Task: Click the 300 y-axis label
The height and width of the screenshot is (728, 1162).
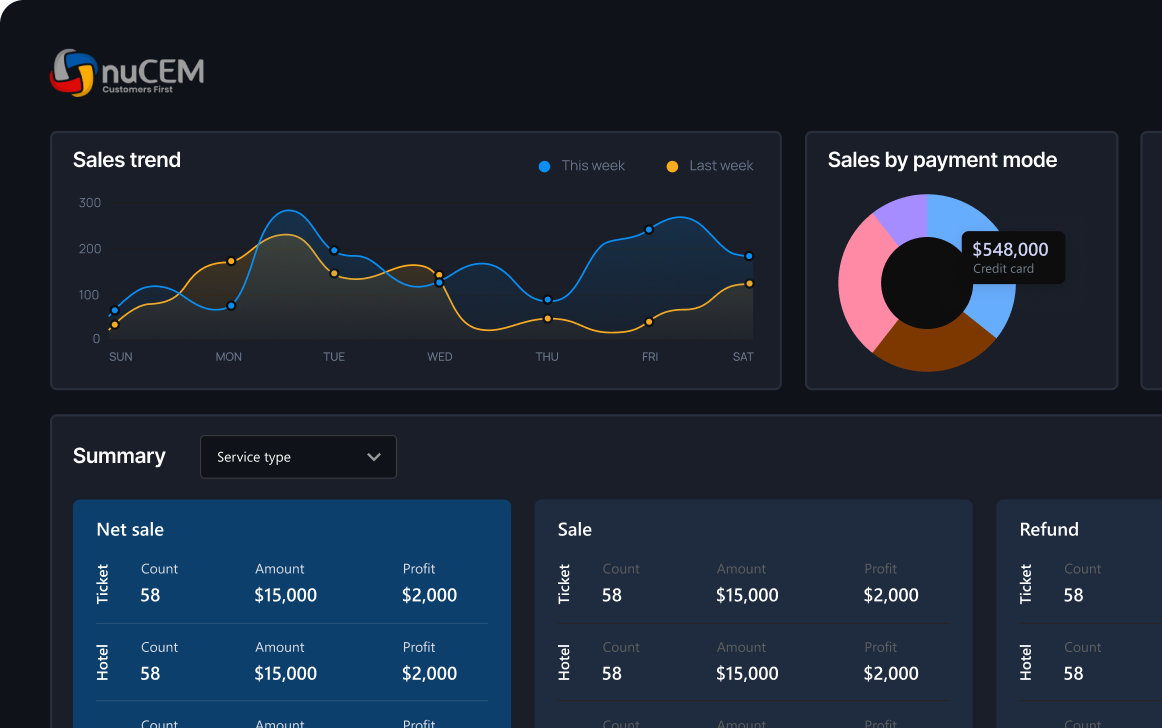Action: click(x=90, y=202)
